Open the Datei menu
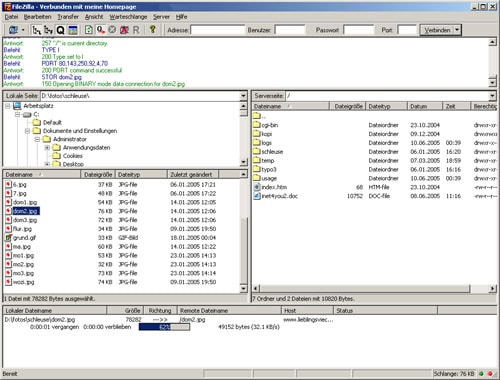Viewport: 500px width, 380px height. pos(11,17)
